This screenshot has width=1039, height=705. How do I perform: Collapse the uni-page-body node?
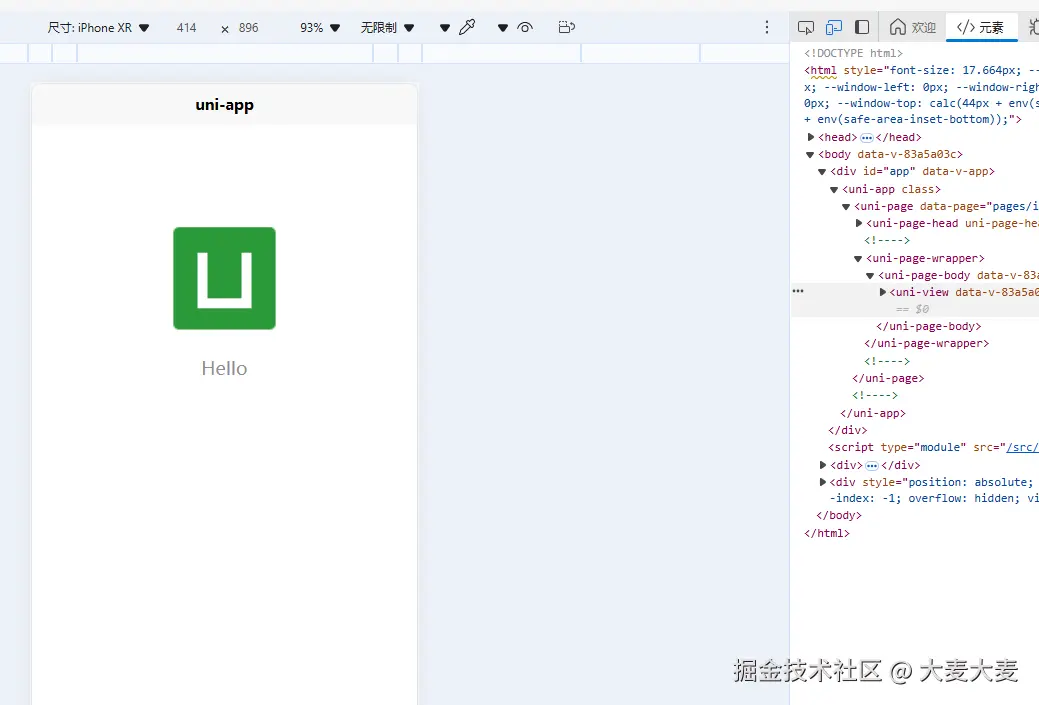tap(871, 276)
